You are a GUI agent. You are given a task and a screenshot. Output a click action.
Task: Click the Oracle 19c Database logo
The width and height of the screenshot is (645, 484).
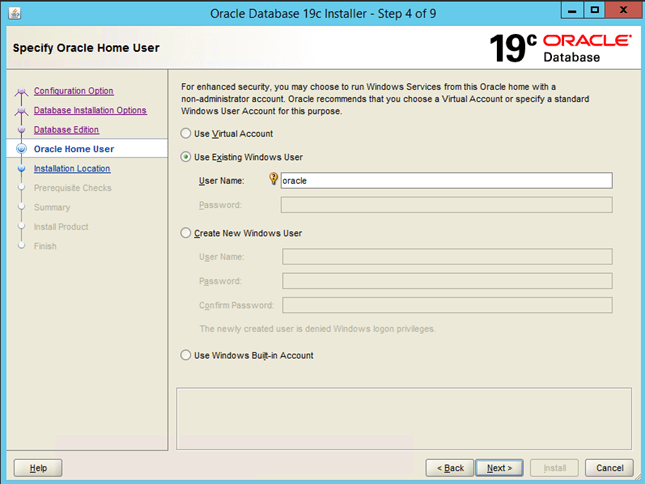560,48
